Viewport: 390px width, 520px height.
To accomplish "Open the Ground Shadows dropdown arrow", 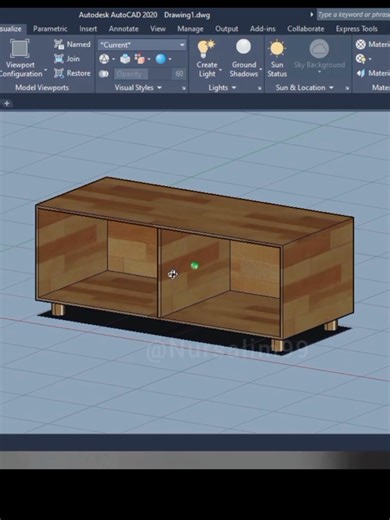I will click(x=260, y=70).
